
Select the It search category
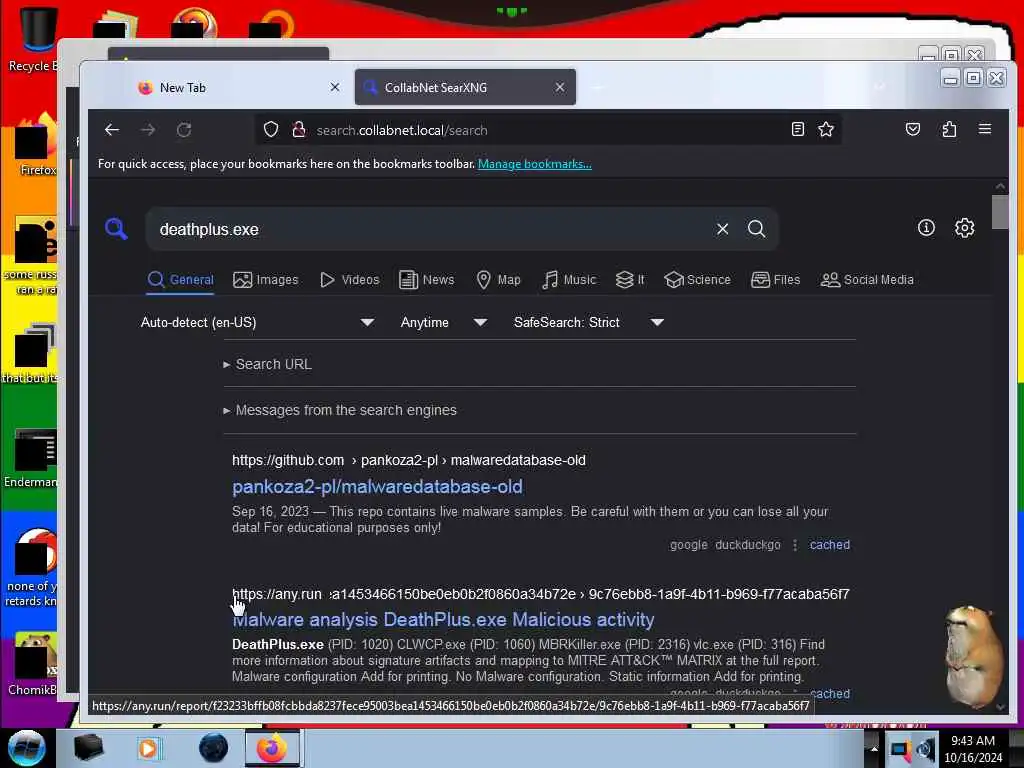[630, 280]
